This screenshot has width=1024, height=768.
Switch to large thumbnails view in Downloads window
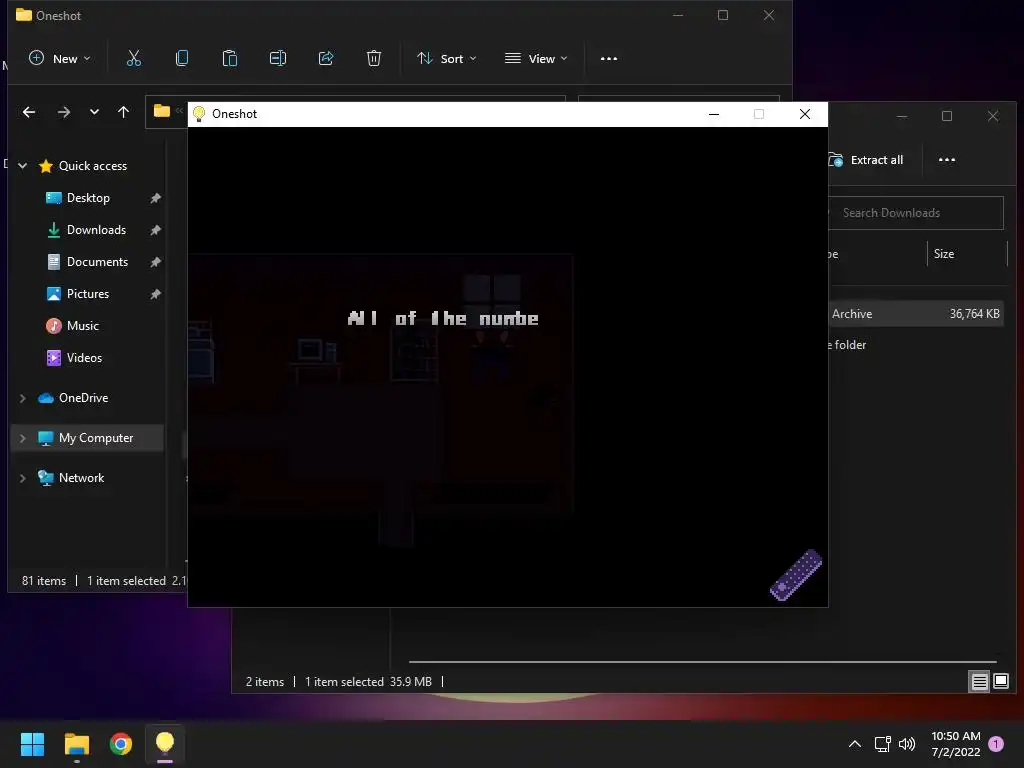tap(1001, 682)
